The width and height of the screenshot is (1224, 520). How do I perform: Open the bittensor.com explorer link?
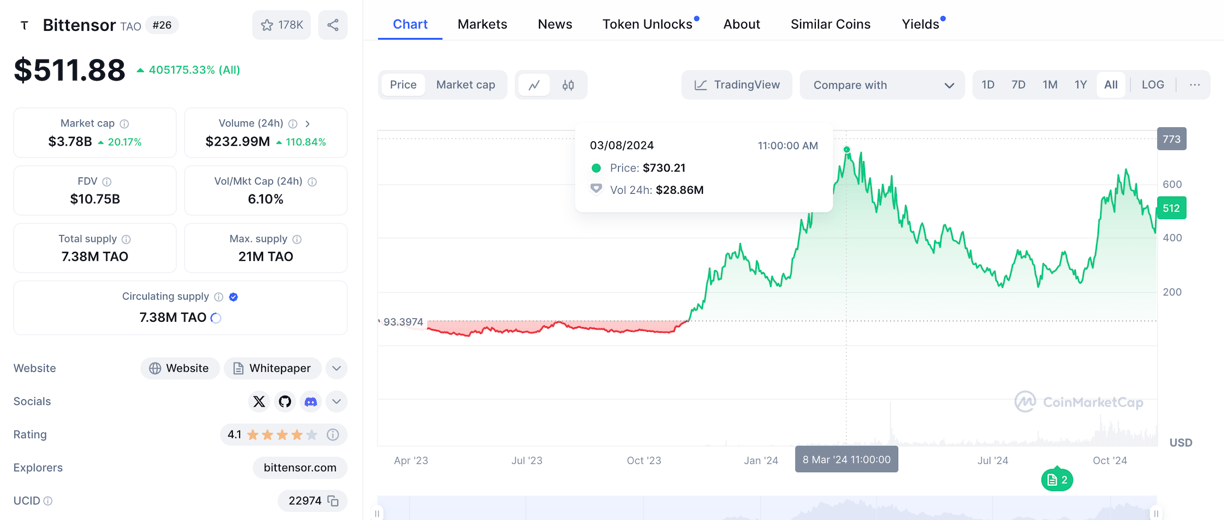click(x=300, y=468)
